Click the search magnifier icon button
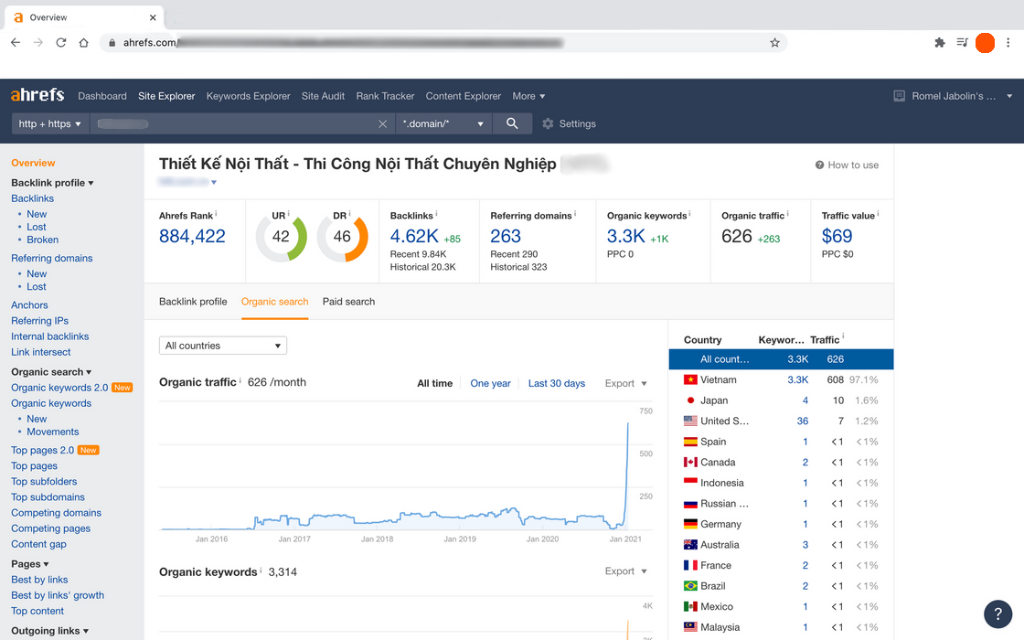Viewport: 1024px width, 640px height. click(x=512, y=124)
